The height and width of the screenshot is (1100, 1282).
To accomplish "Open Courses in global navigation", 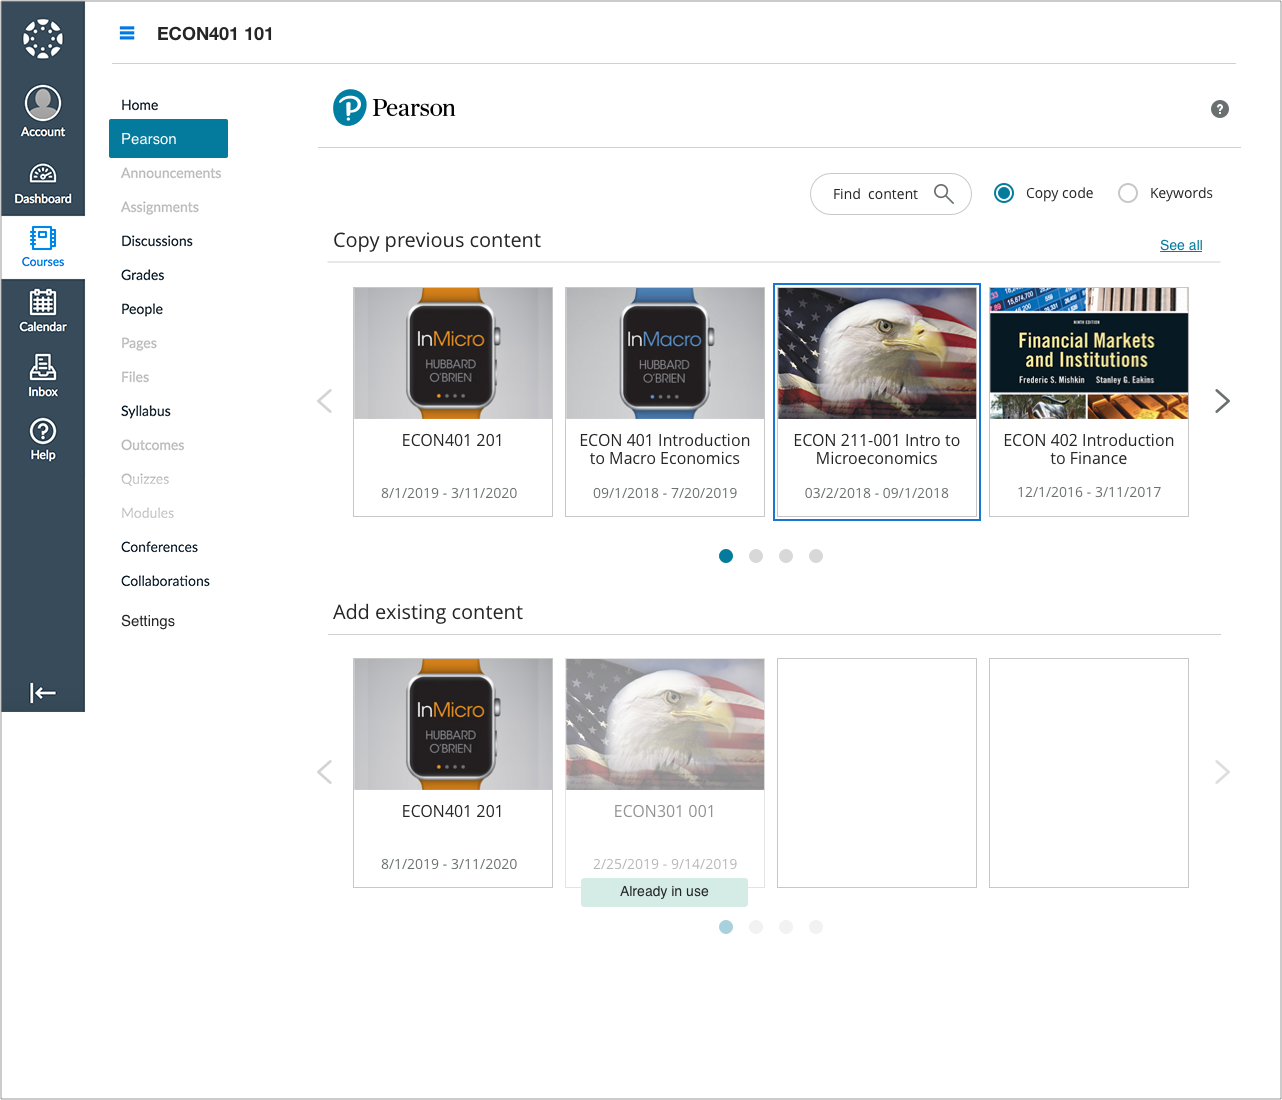I will click(x=43, y=247).
